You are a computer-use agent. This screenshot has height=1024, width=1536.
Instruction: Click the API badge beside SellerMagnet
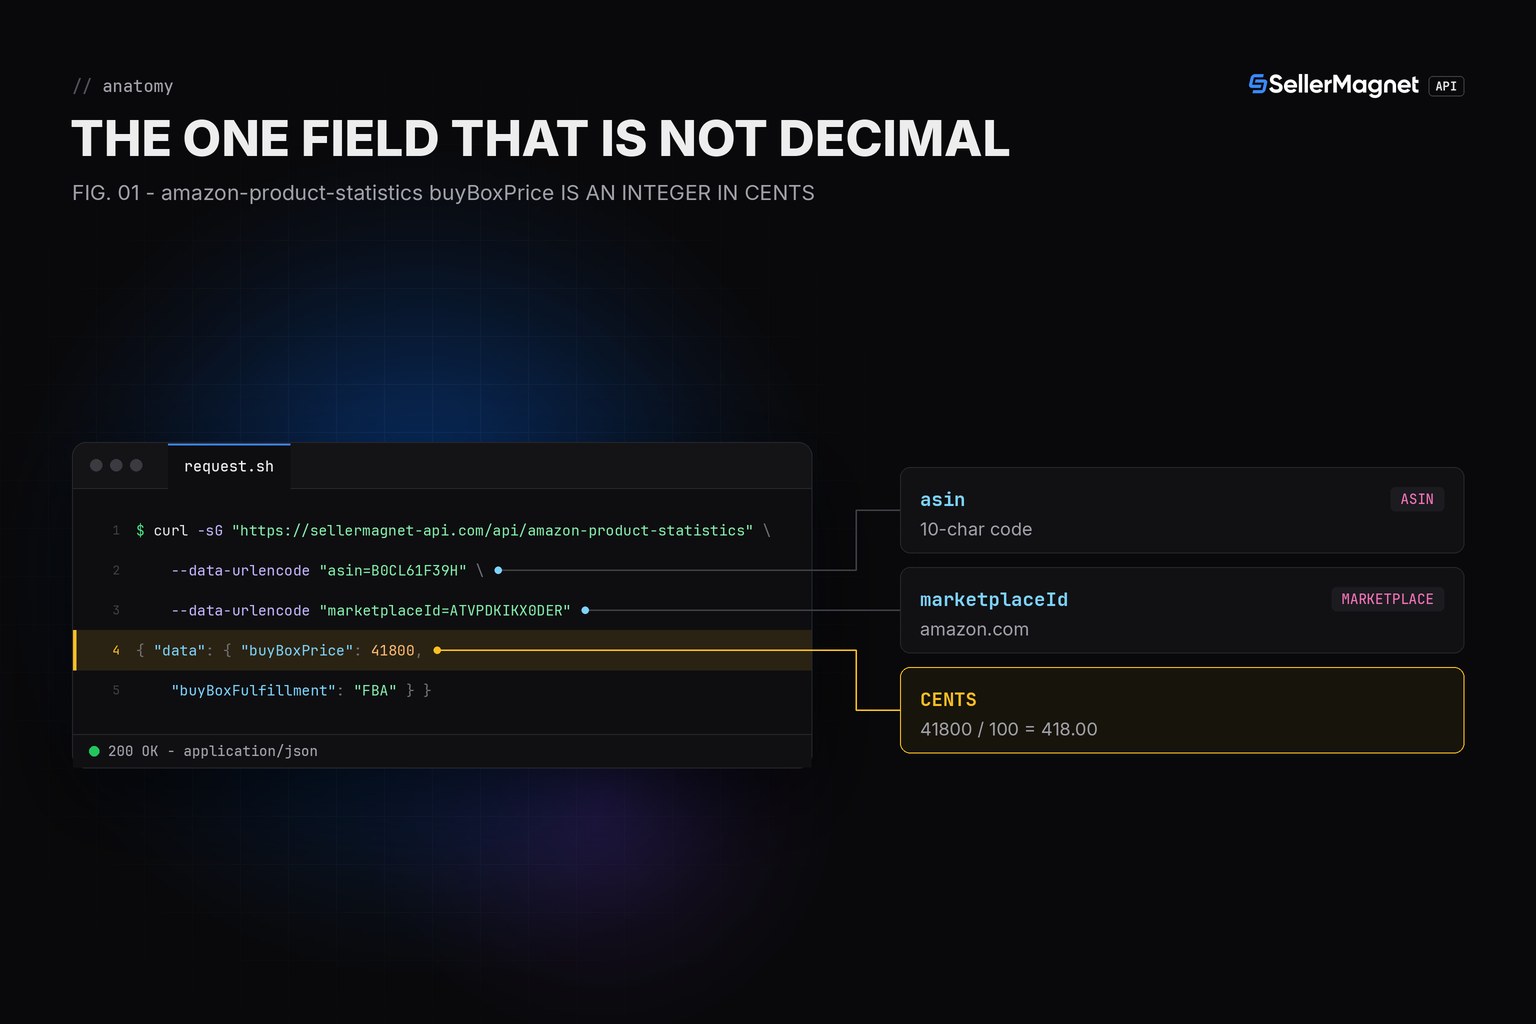coord(1446,86)
